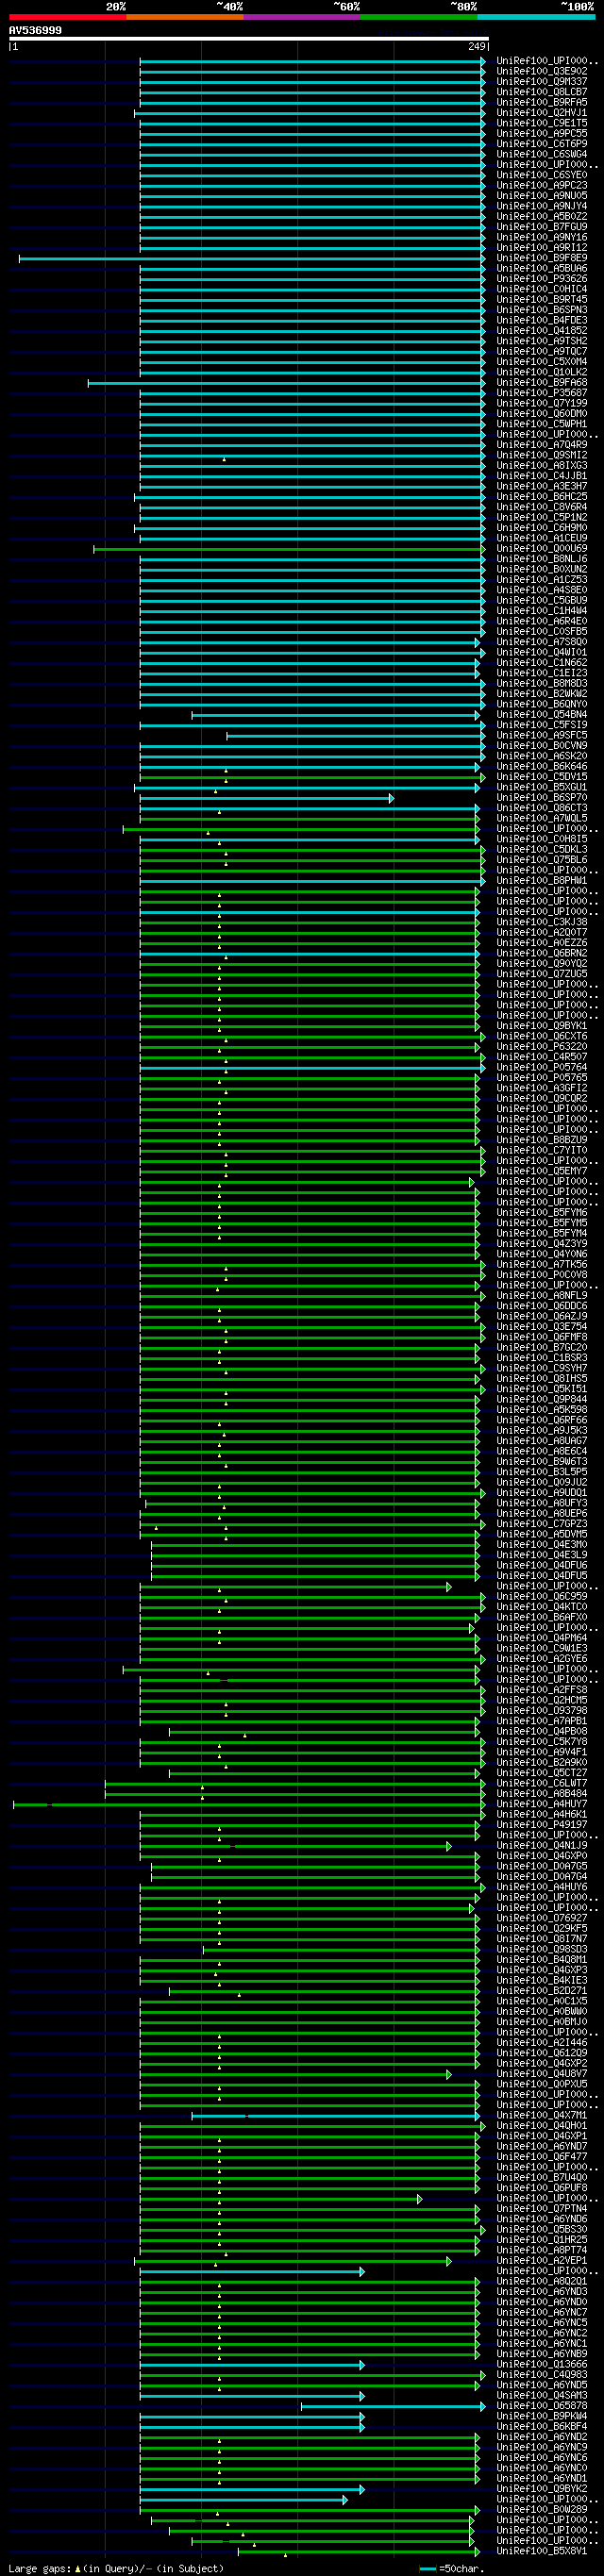Click UniRef100_Q13666 label
Screen dimensions: 604x2576
[x=542, y=2365]
